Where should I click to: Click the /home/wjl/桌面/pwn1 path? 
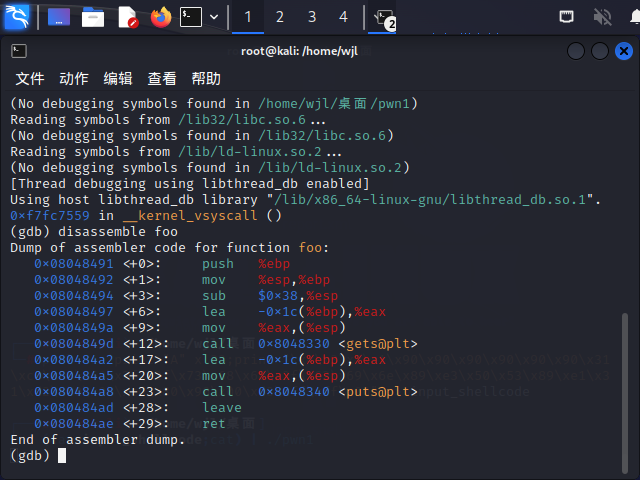tap(334, 104)
